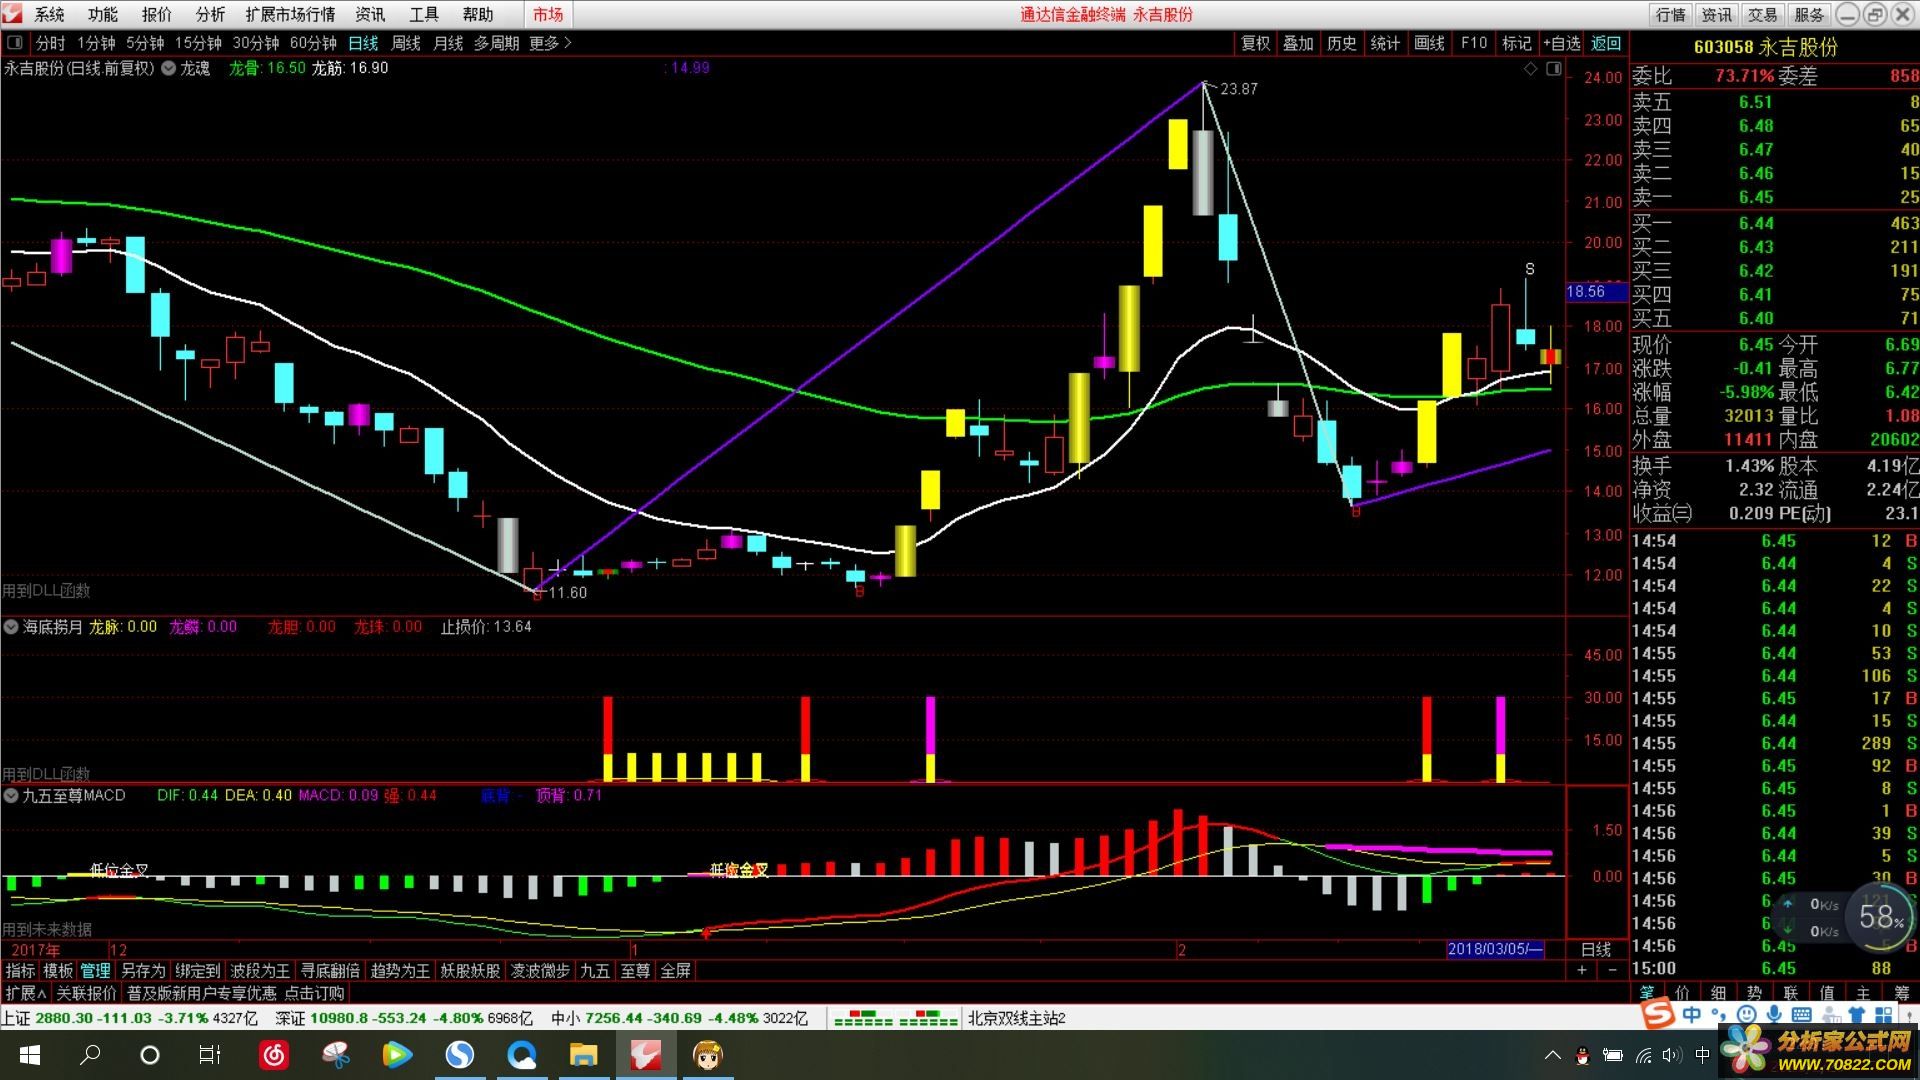Viewport: 1920px width, 1080px height.
Task: Open F10 company info
Action: (1473, 43)
